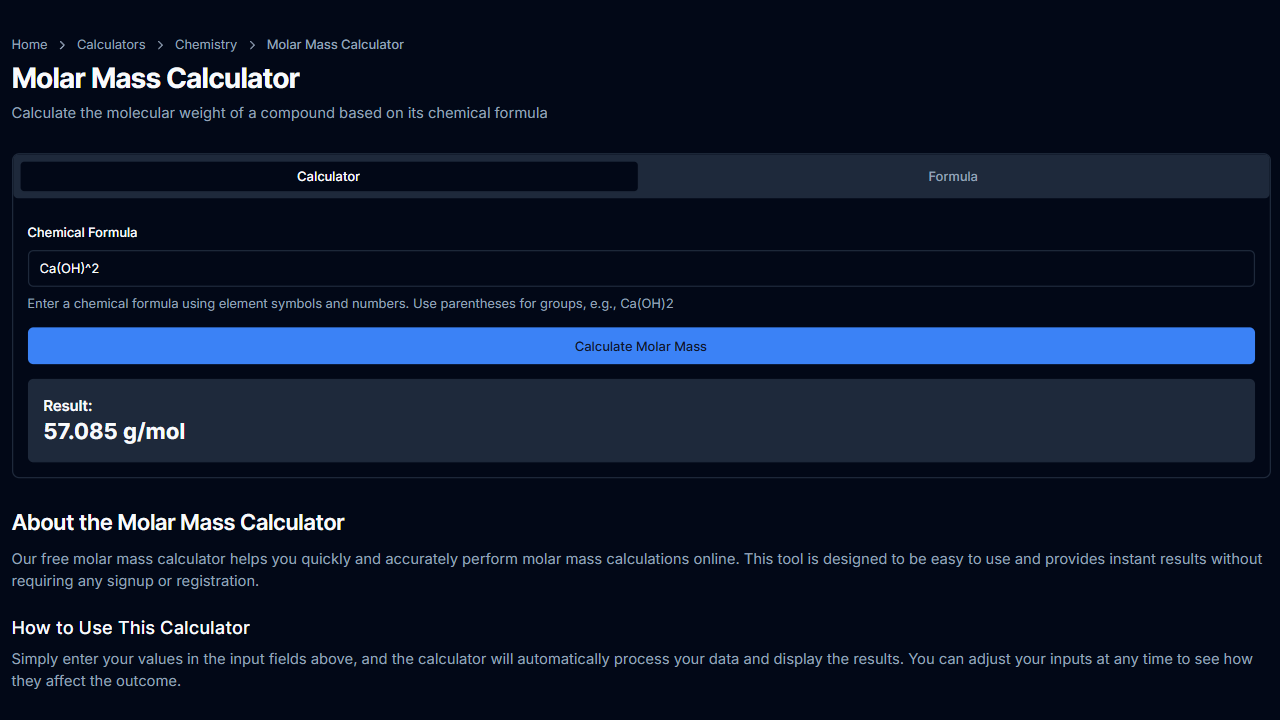Click the Molar Mass Calculator page title

(x=156, y=79)
